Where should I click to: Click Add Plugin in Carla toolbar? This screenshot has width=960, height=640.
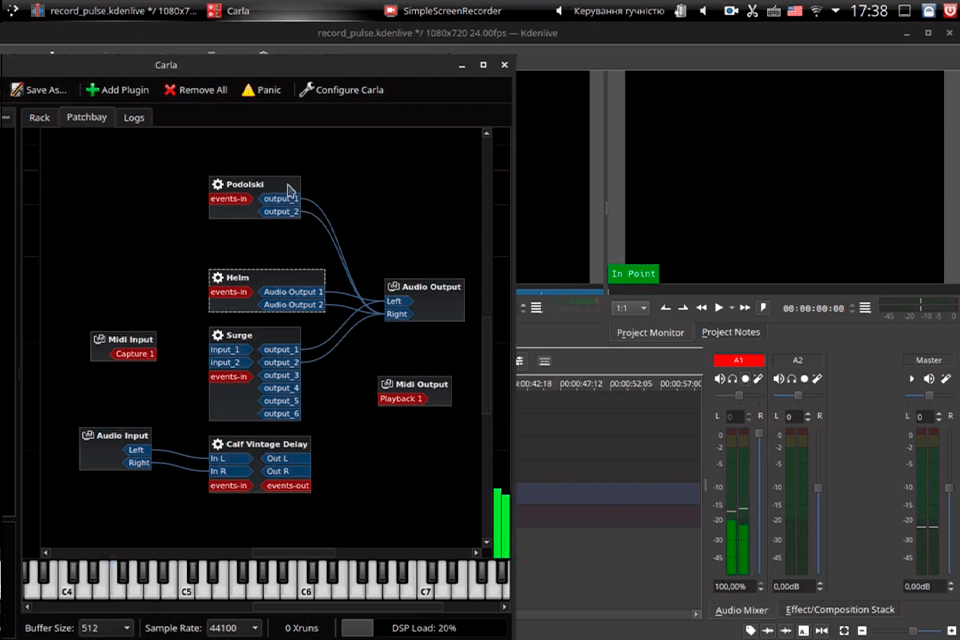pos(117,90)
